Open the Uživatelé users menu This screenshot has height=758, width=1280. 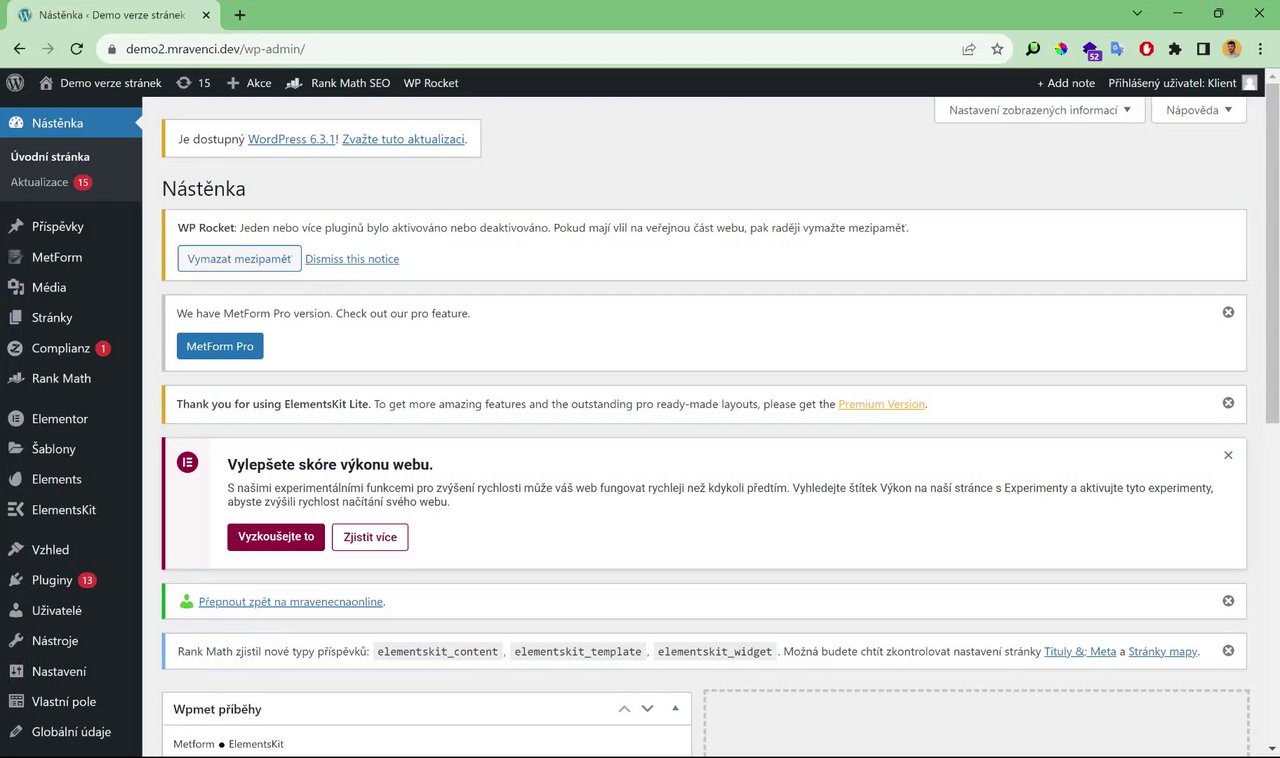click(71, 610)
